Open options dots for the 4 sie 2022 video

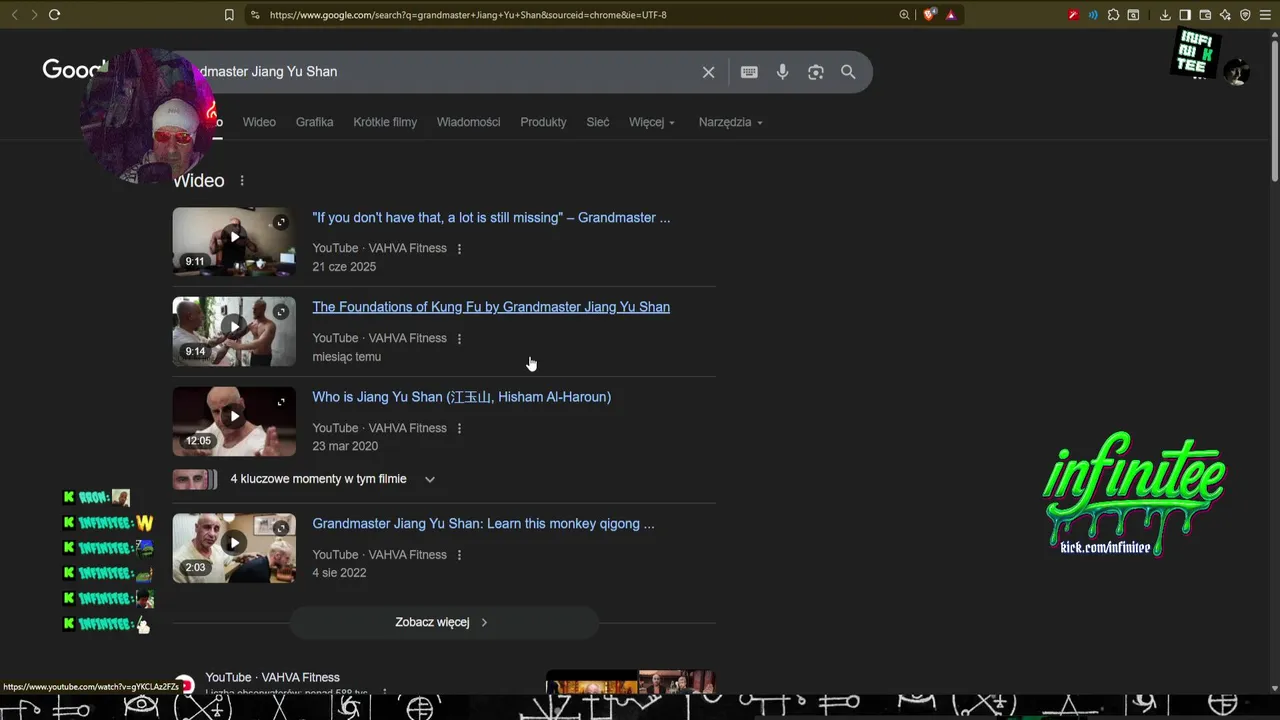[459, 555]
